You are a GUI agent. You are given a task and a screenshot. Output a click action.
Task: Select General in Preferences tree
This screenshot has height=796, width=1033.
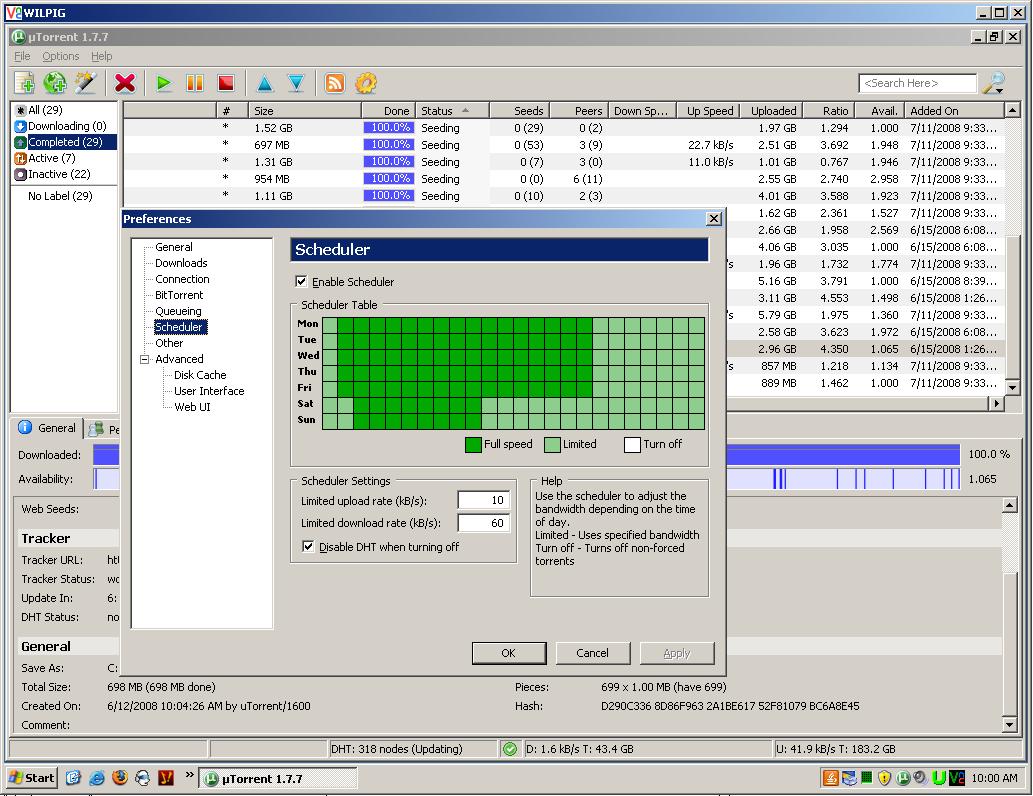tap(174, 247)
